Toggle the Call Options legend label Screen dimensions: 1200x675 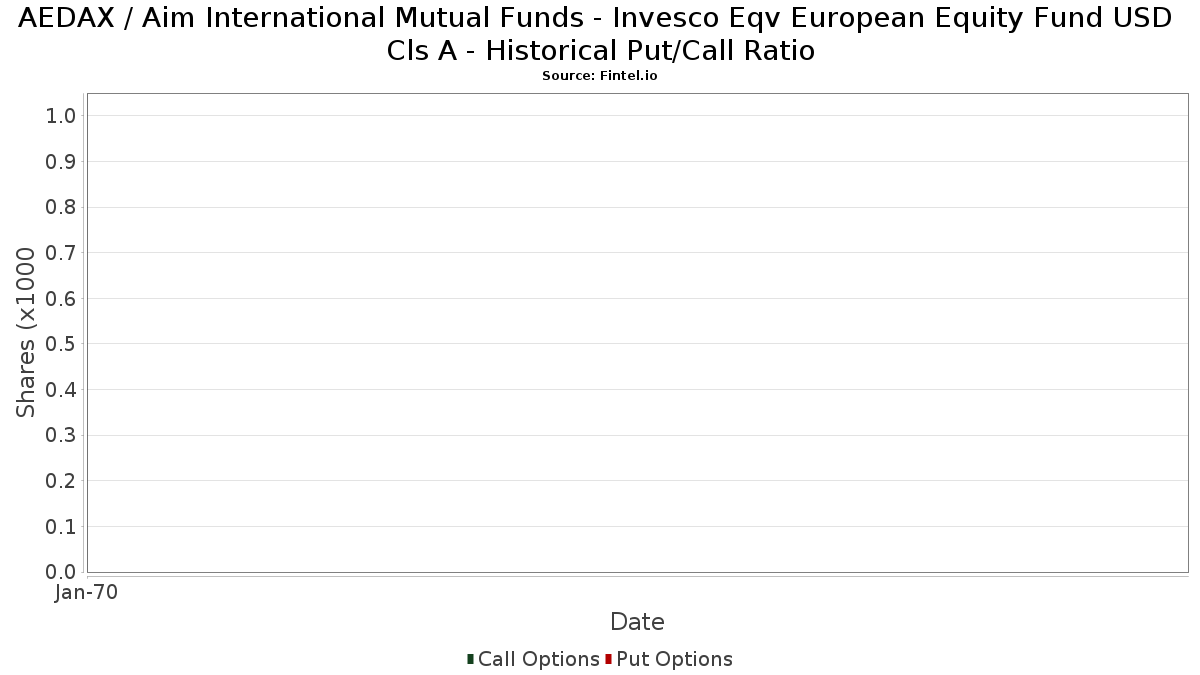pyautogui.click(x=538, y=659)
